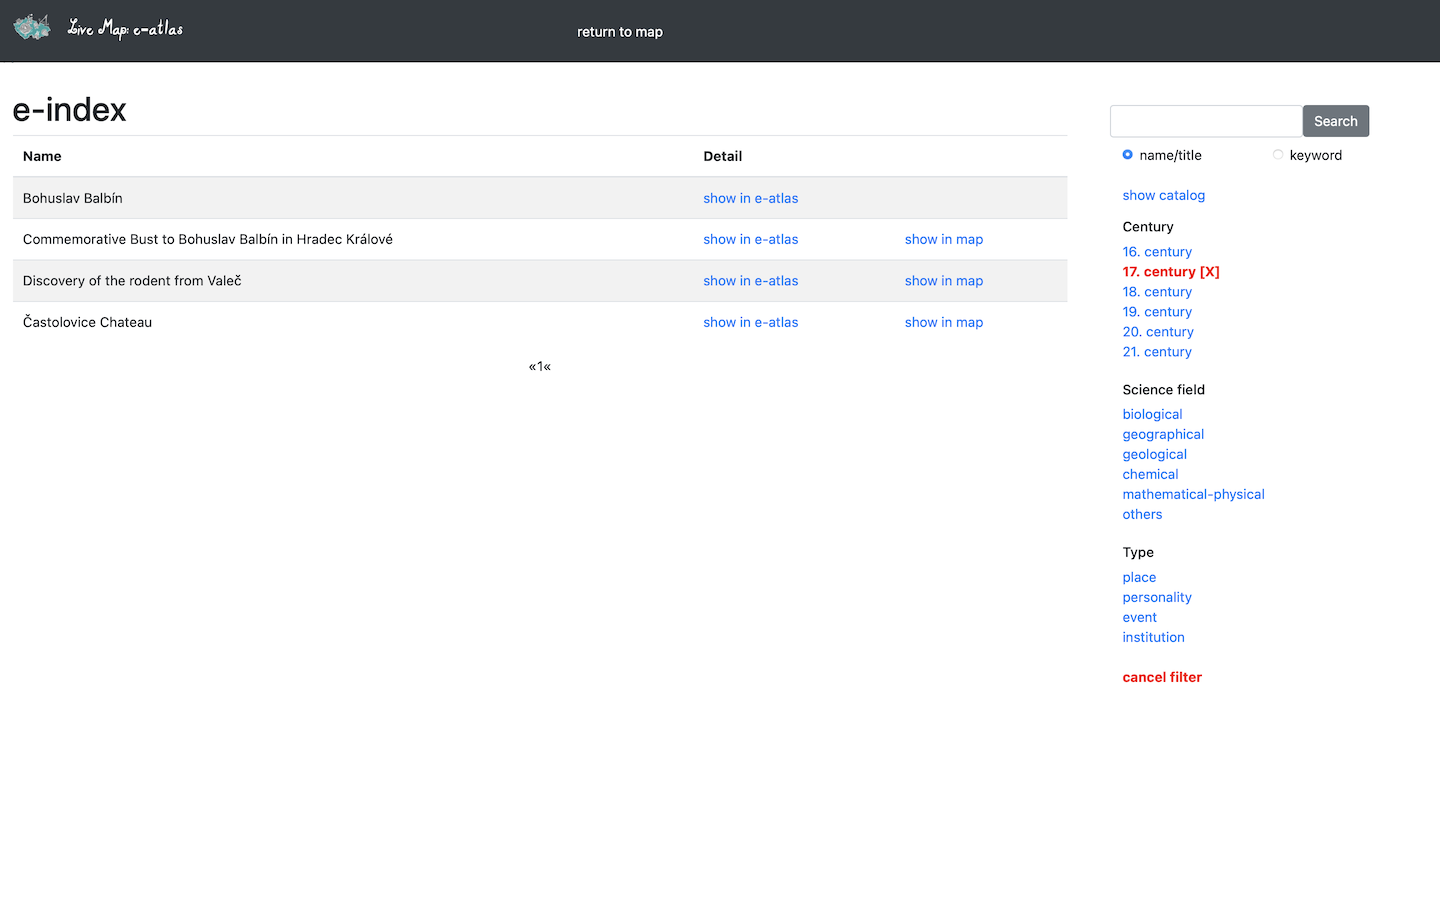Viewport: 1440px width, 900px height.
Task: Select the keyword radio button
Action: (x=1277, y=155)
